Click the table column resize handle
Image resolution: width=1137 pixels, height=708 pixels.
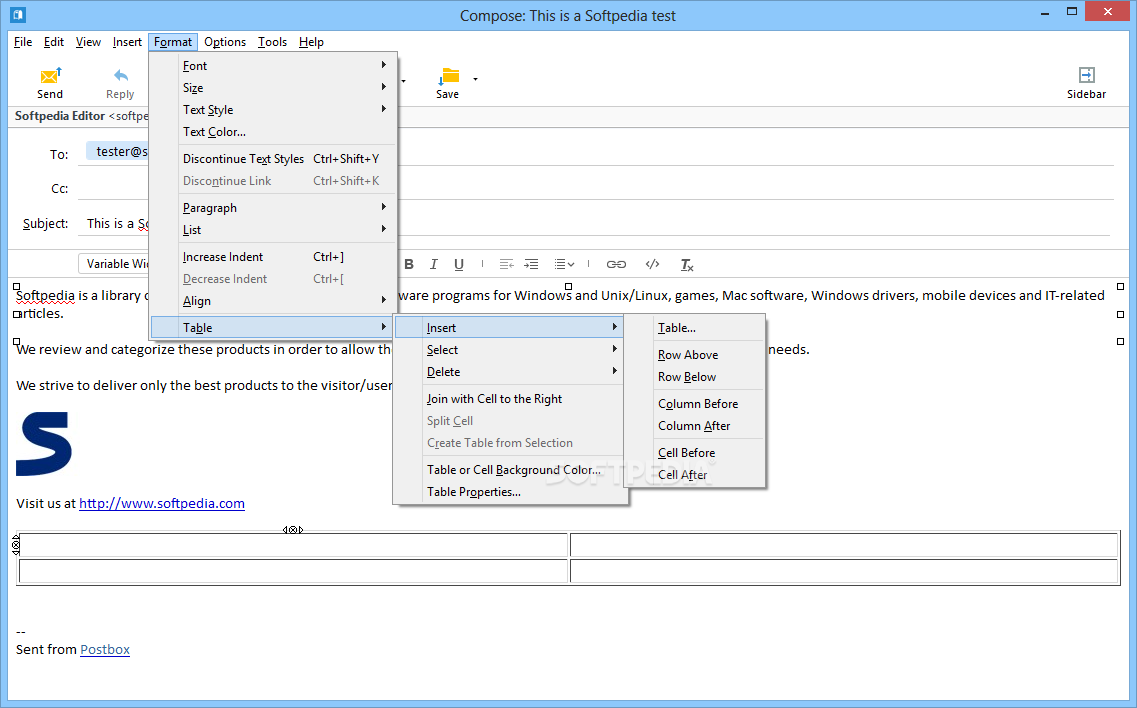pos(293,530)
